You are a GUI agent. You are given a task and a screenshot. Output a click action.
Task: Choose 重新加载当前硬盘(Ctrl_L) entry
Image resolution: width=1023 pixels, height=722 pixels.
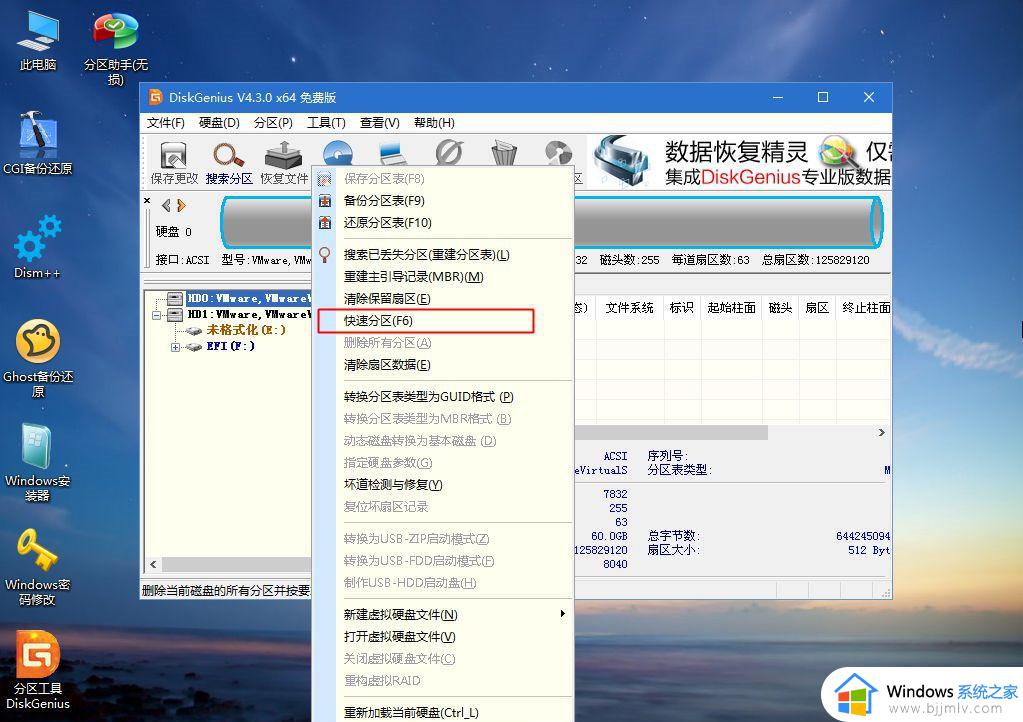pos(444,712)
